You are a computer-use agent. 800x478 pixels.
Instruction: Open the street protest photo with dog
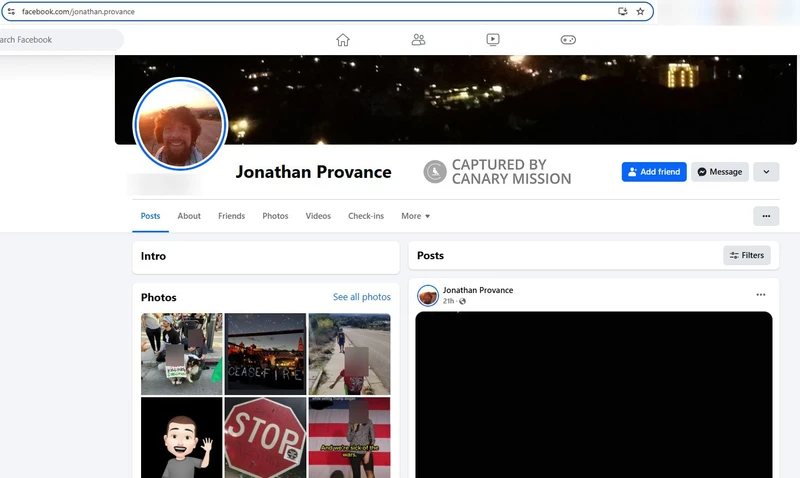click(182, 354)
